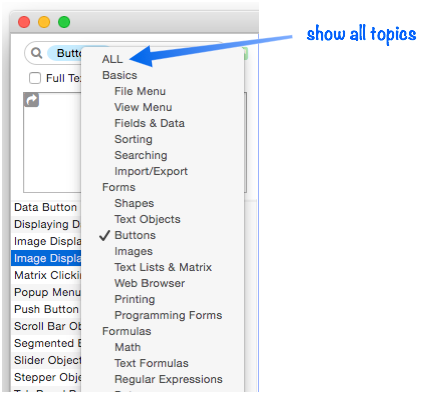The height and width of the screenshot is (394, 435).
Task: Close the help window with red button
Action: 24,22
